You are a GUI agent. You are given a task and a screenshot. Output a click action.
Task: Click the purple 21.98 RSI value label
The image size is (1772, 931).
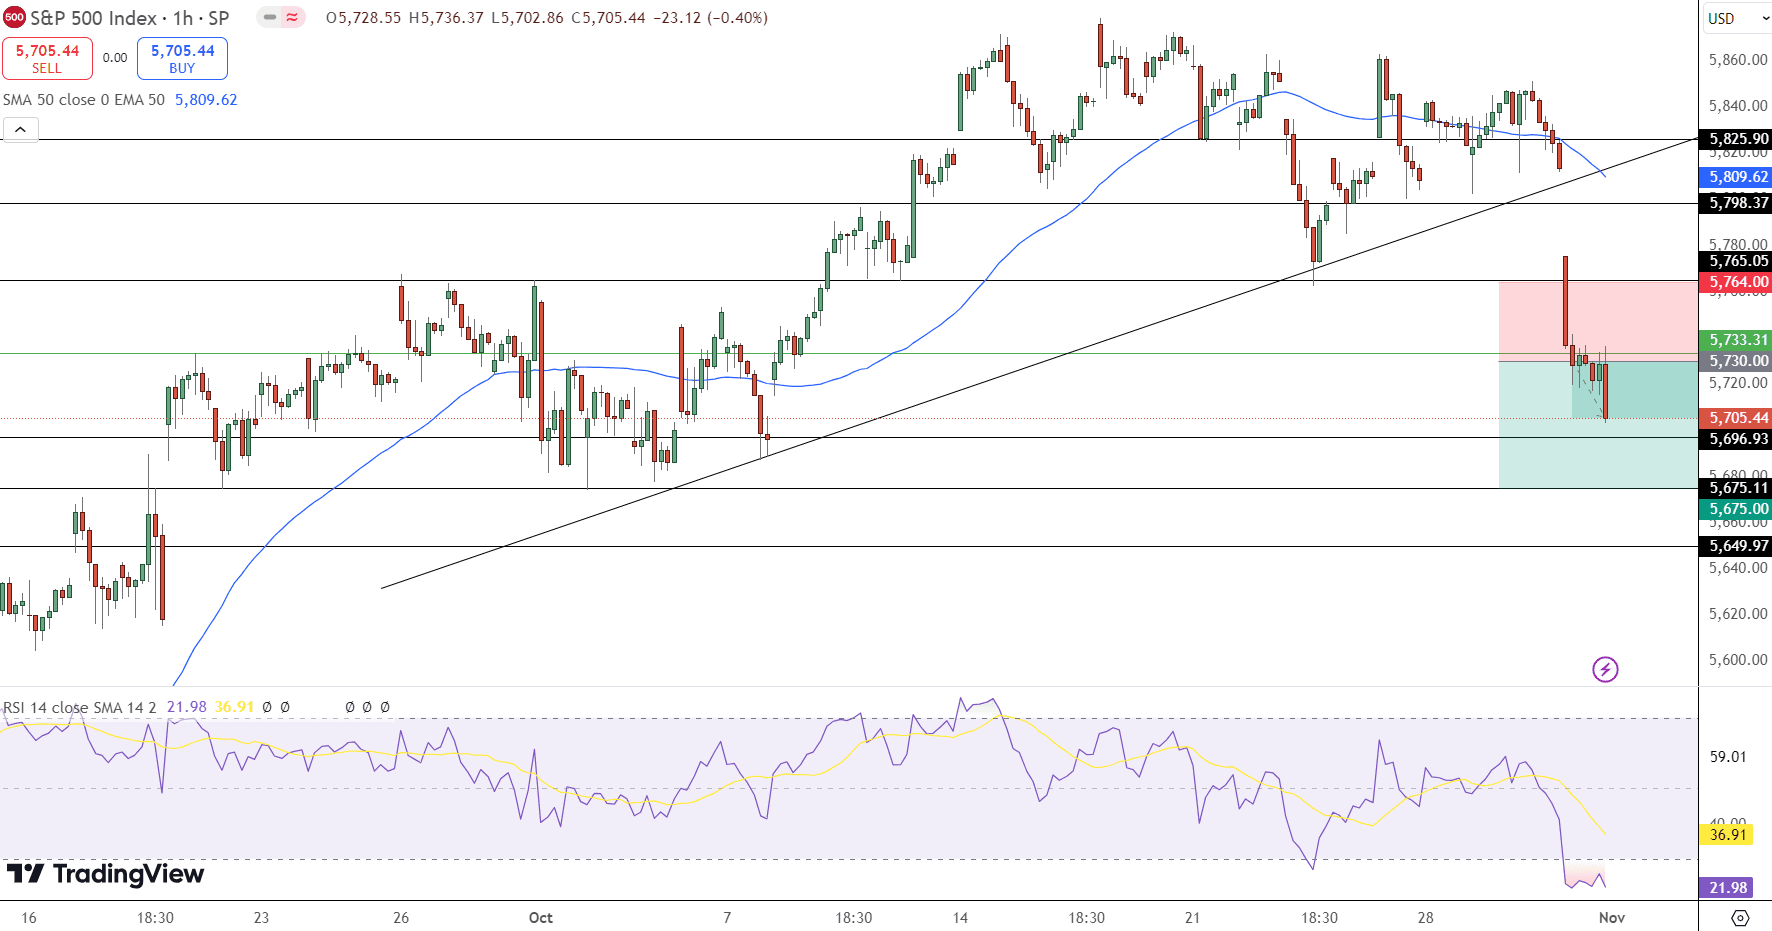click(1727, 887)
